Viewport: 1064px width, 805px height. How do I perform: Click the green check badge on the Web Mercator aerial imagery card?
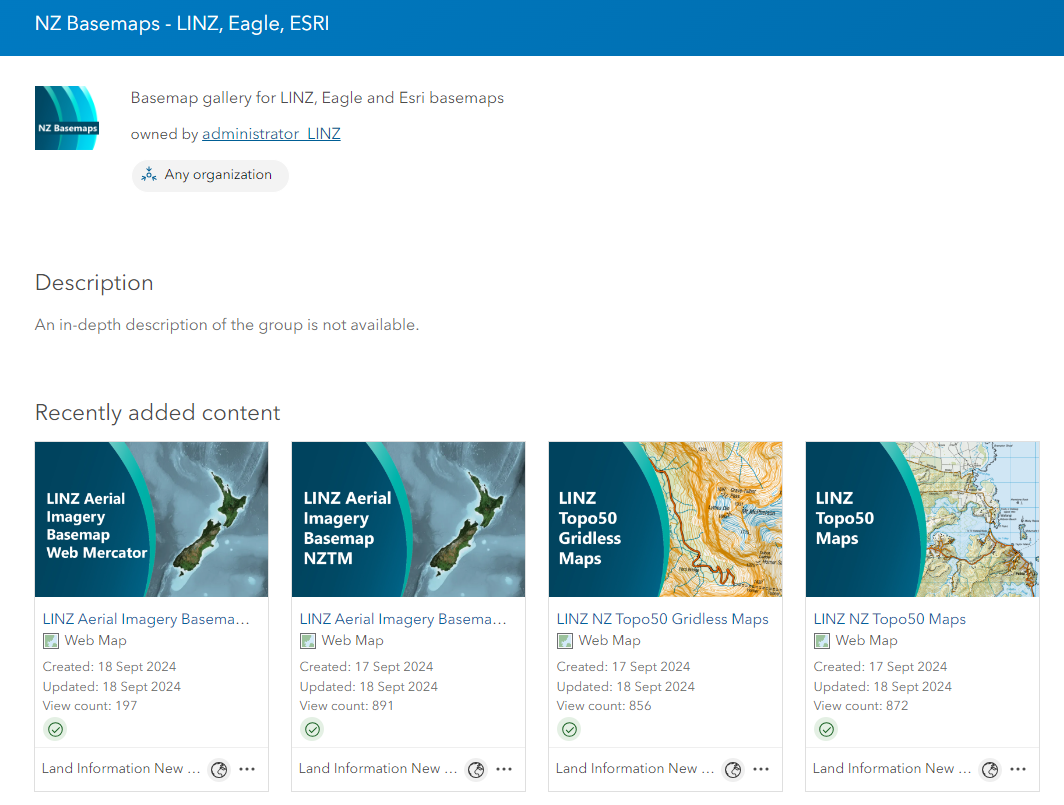[55, 729]
